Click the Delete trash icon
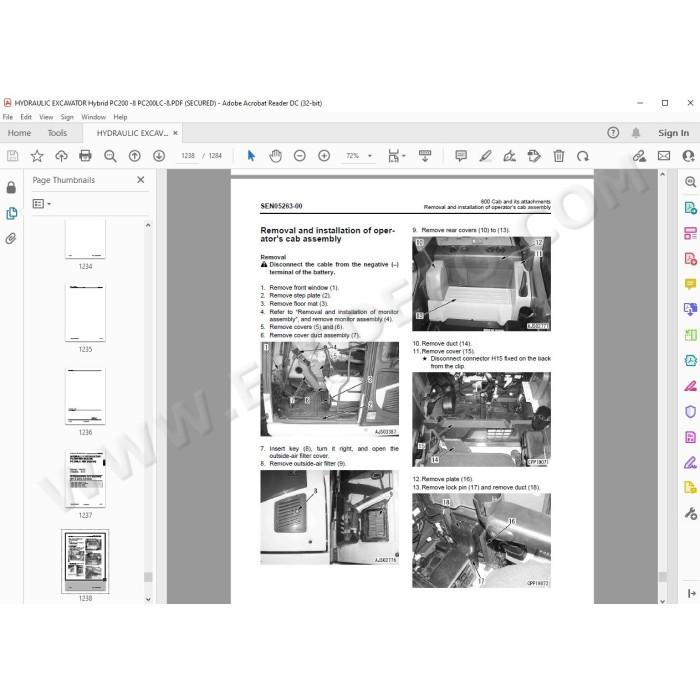 tap(558, 156)
